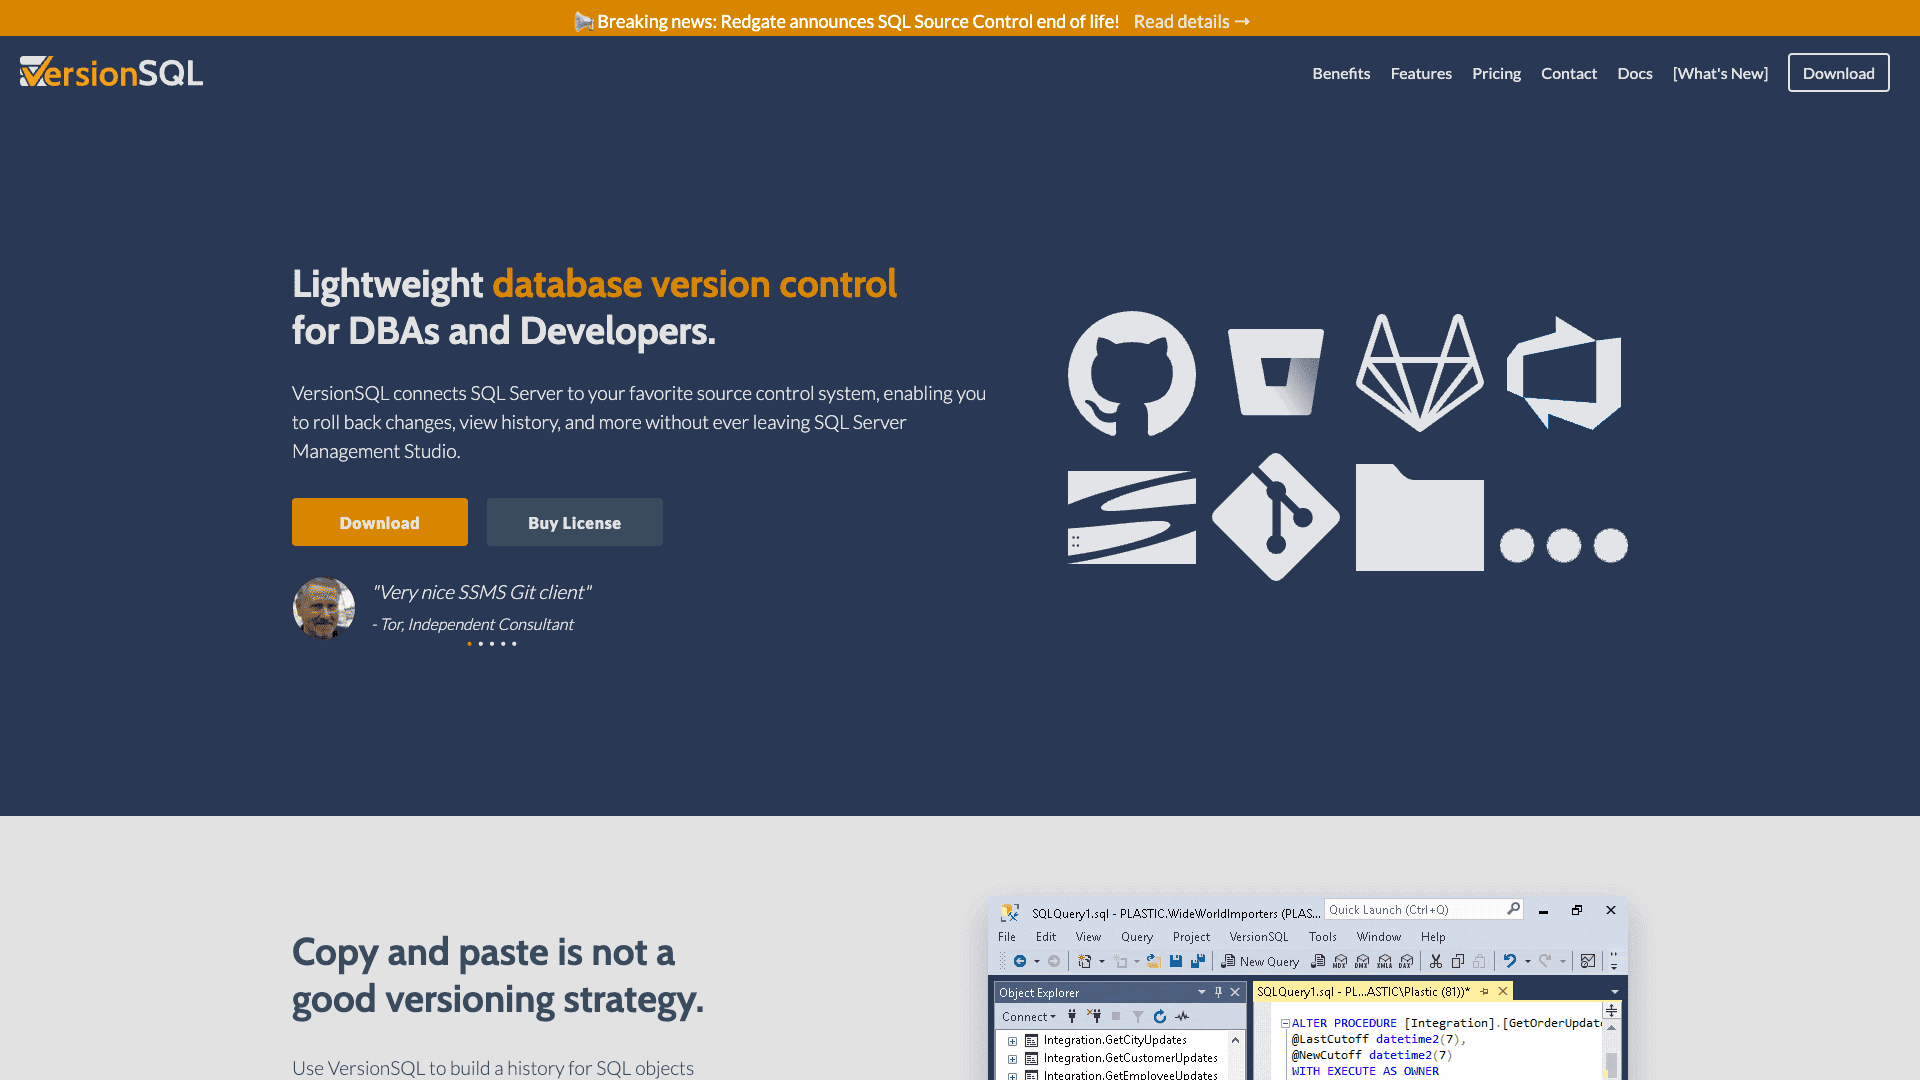Viewport: 1920px width, 1080px height.
Task: Open the VersionSQL menu in SSMS
Action: pos(1258,937)
